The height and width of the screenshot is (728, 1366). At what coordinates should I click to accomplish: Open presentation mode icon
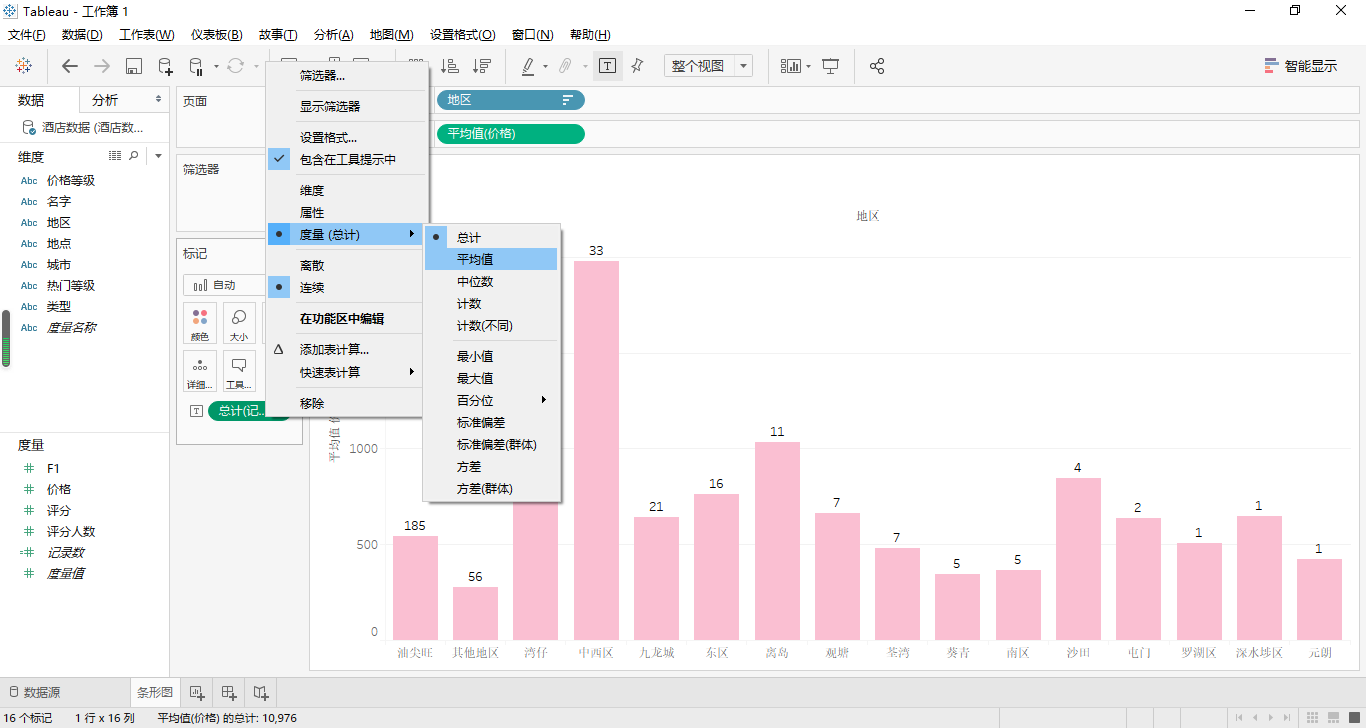coord(831,66)
